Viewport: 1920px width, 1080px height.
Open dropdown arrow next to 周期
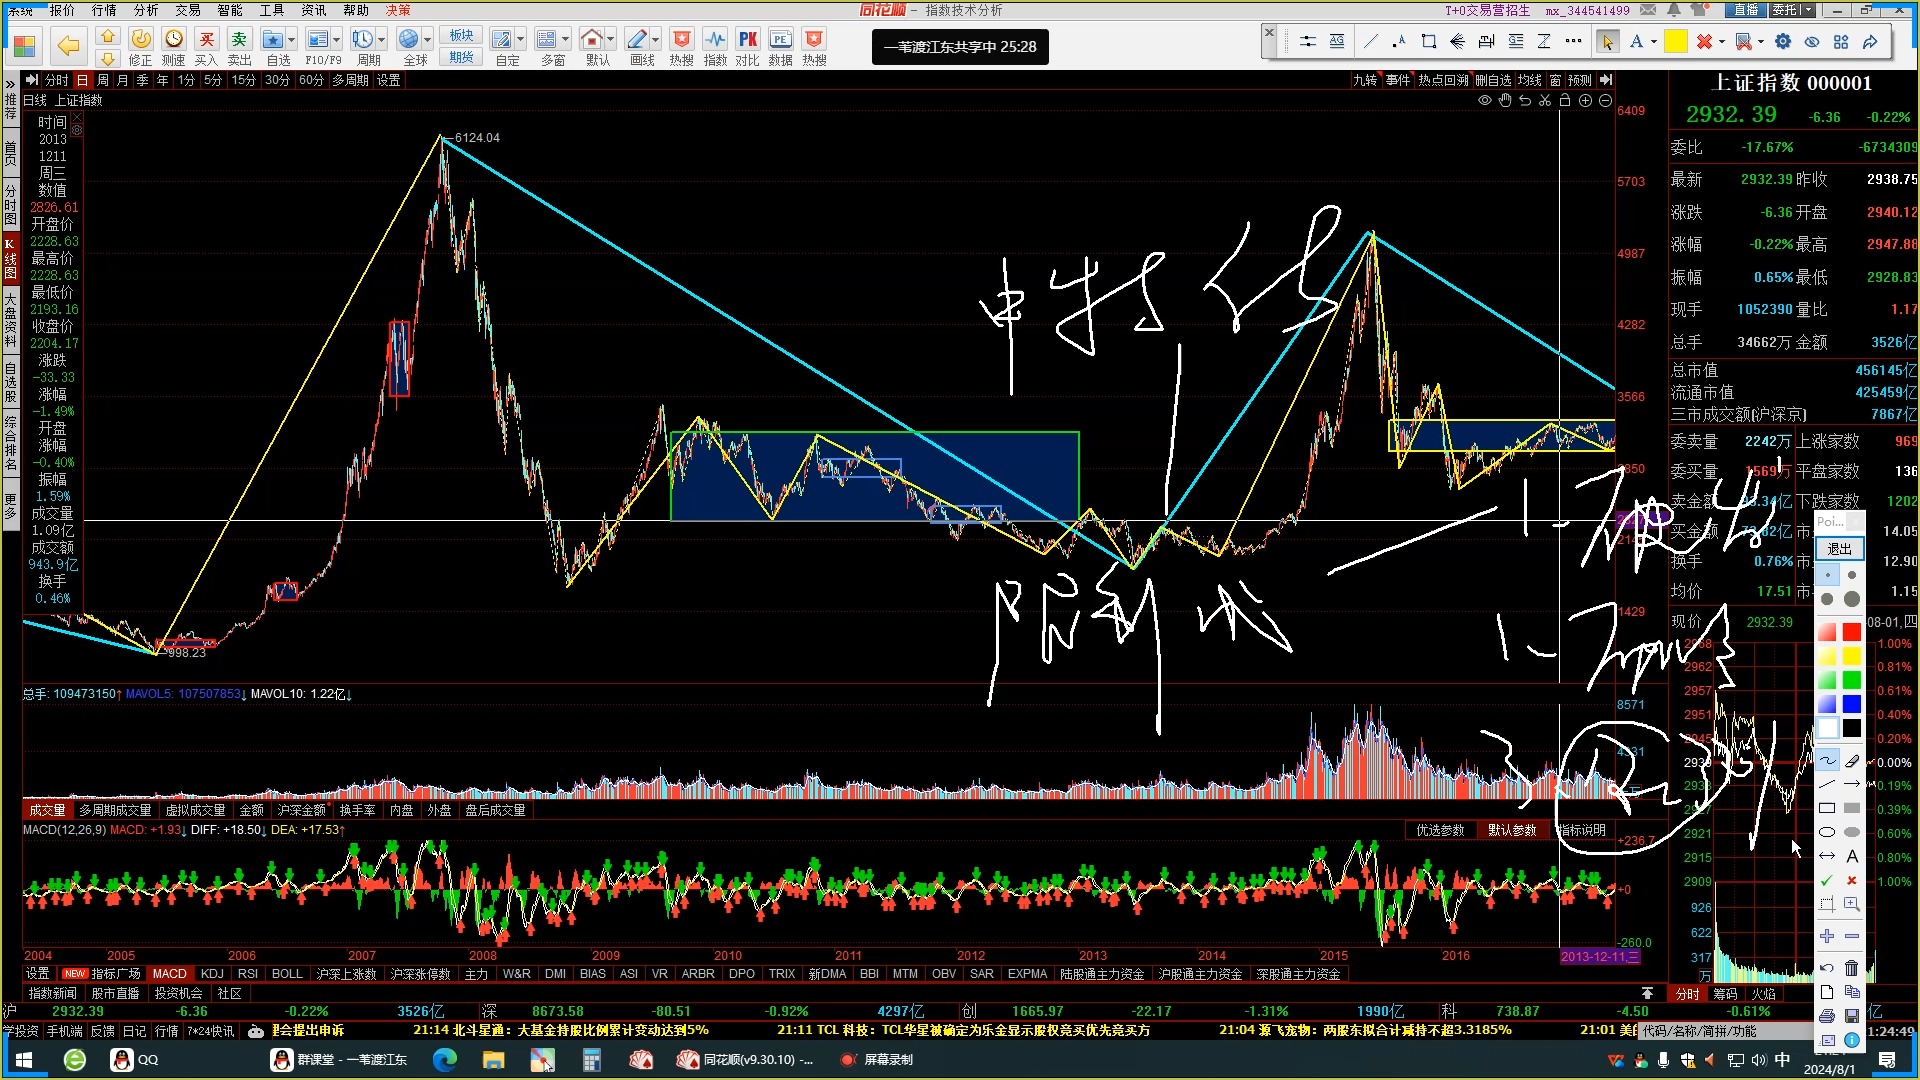point(381,40)
